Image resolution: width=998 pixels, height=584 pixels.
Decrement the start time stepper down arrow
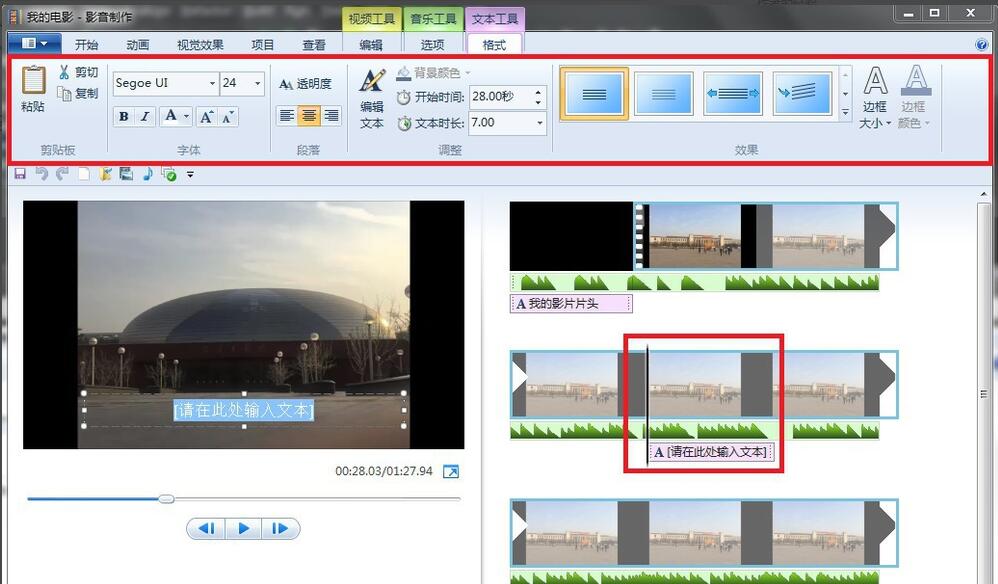(x=538, y=102)
